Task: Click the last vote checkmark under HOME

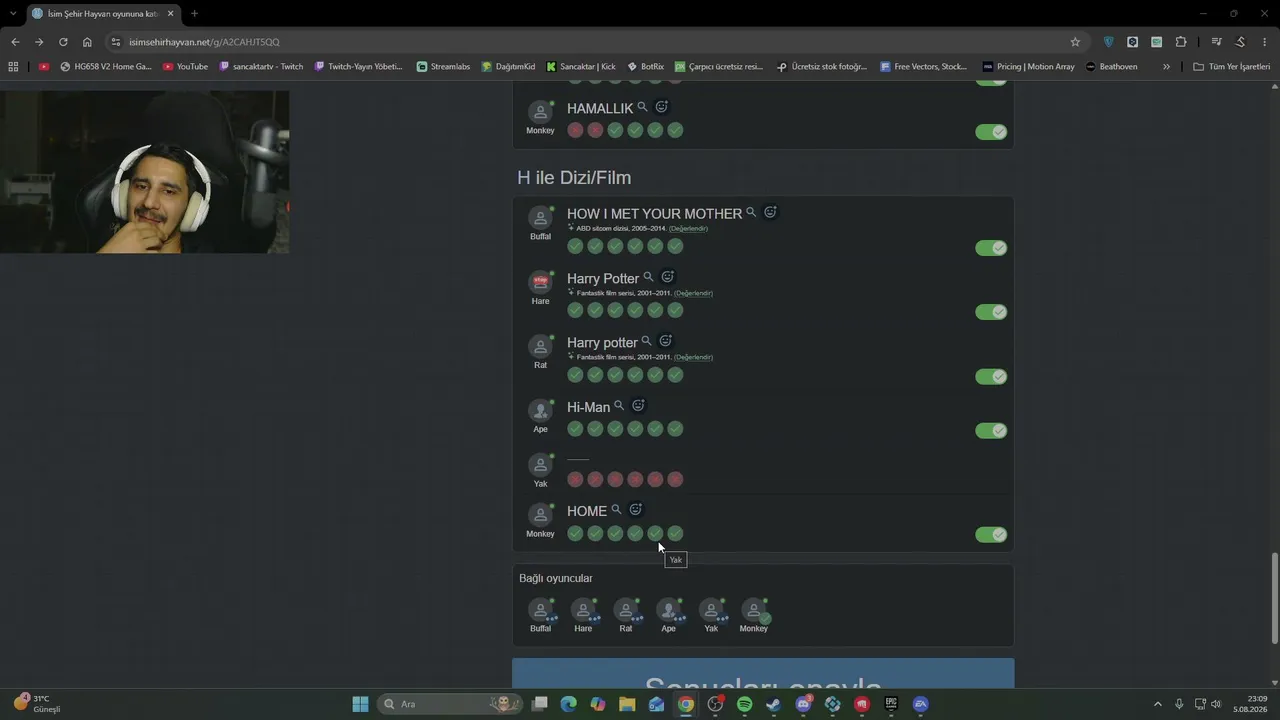Action: click(x=675, y=533)
